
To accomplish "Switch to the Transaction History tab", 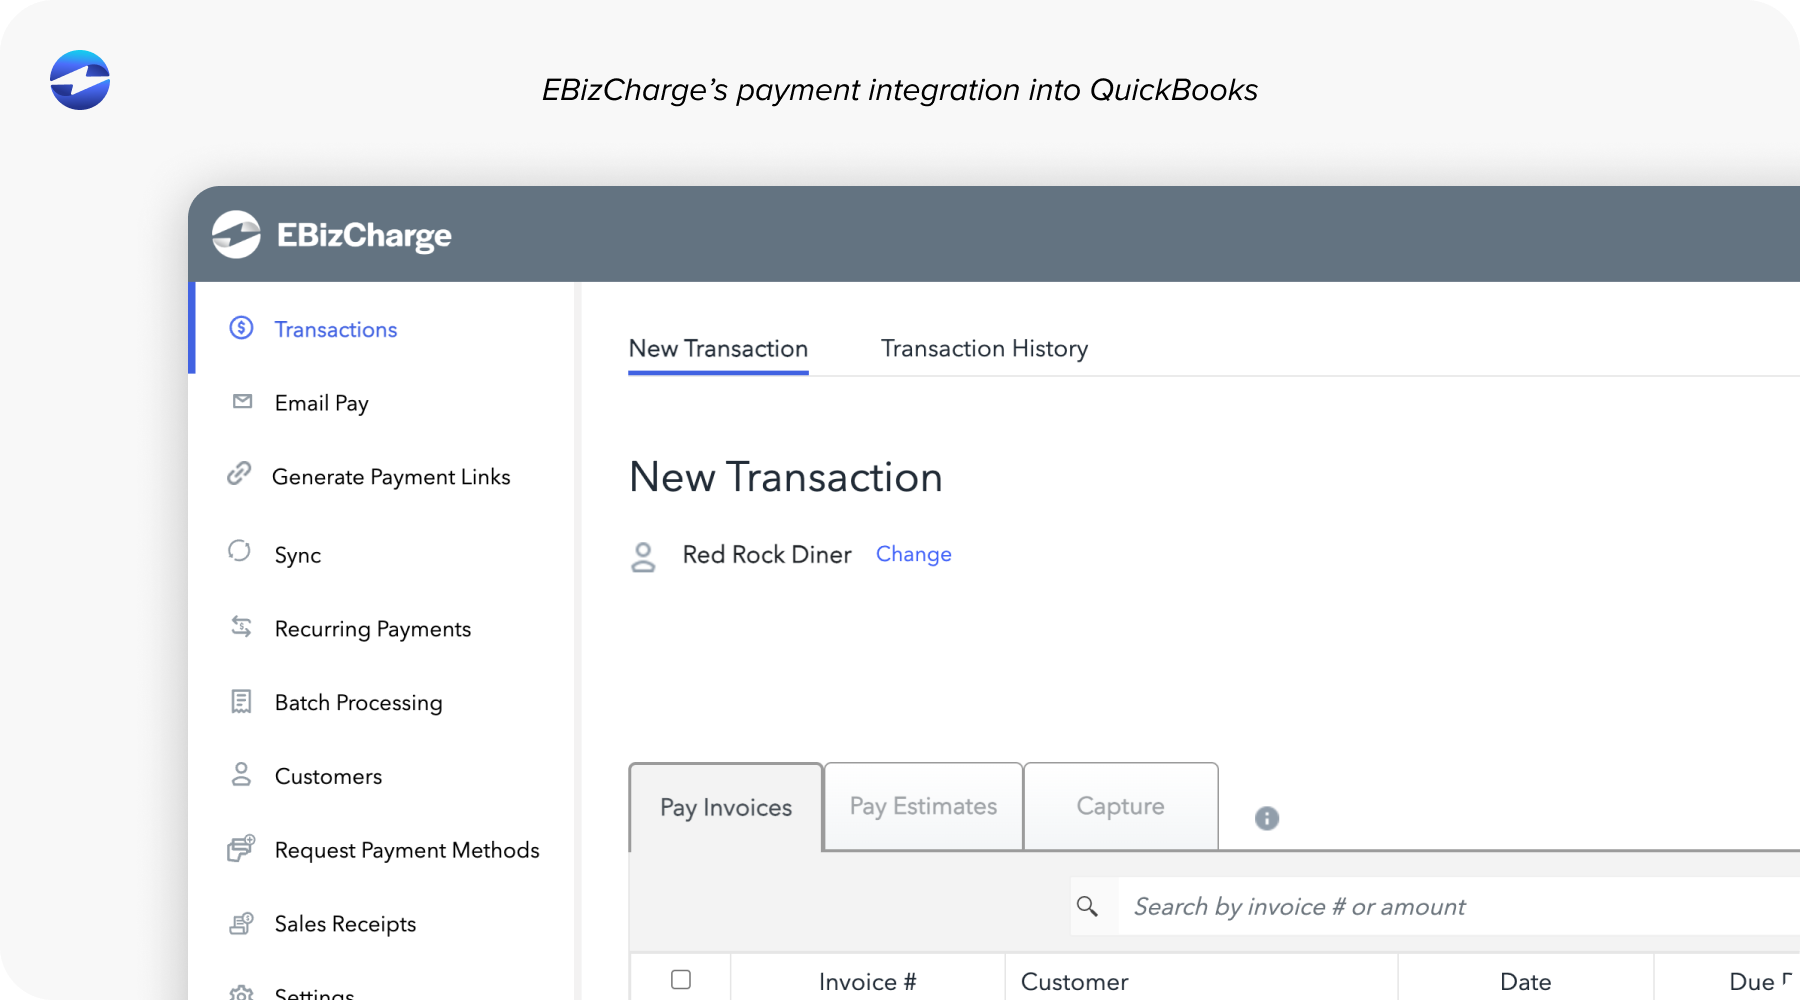I will point(984,348).
